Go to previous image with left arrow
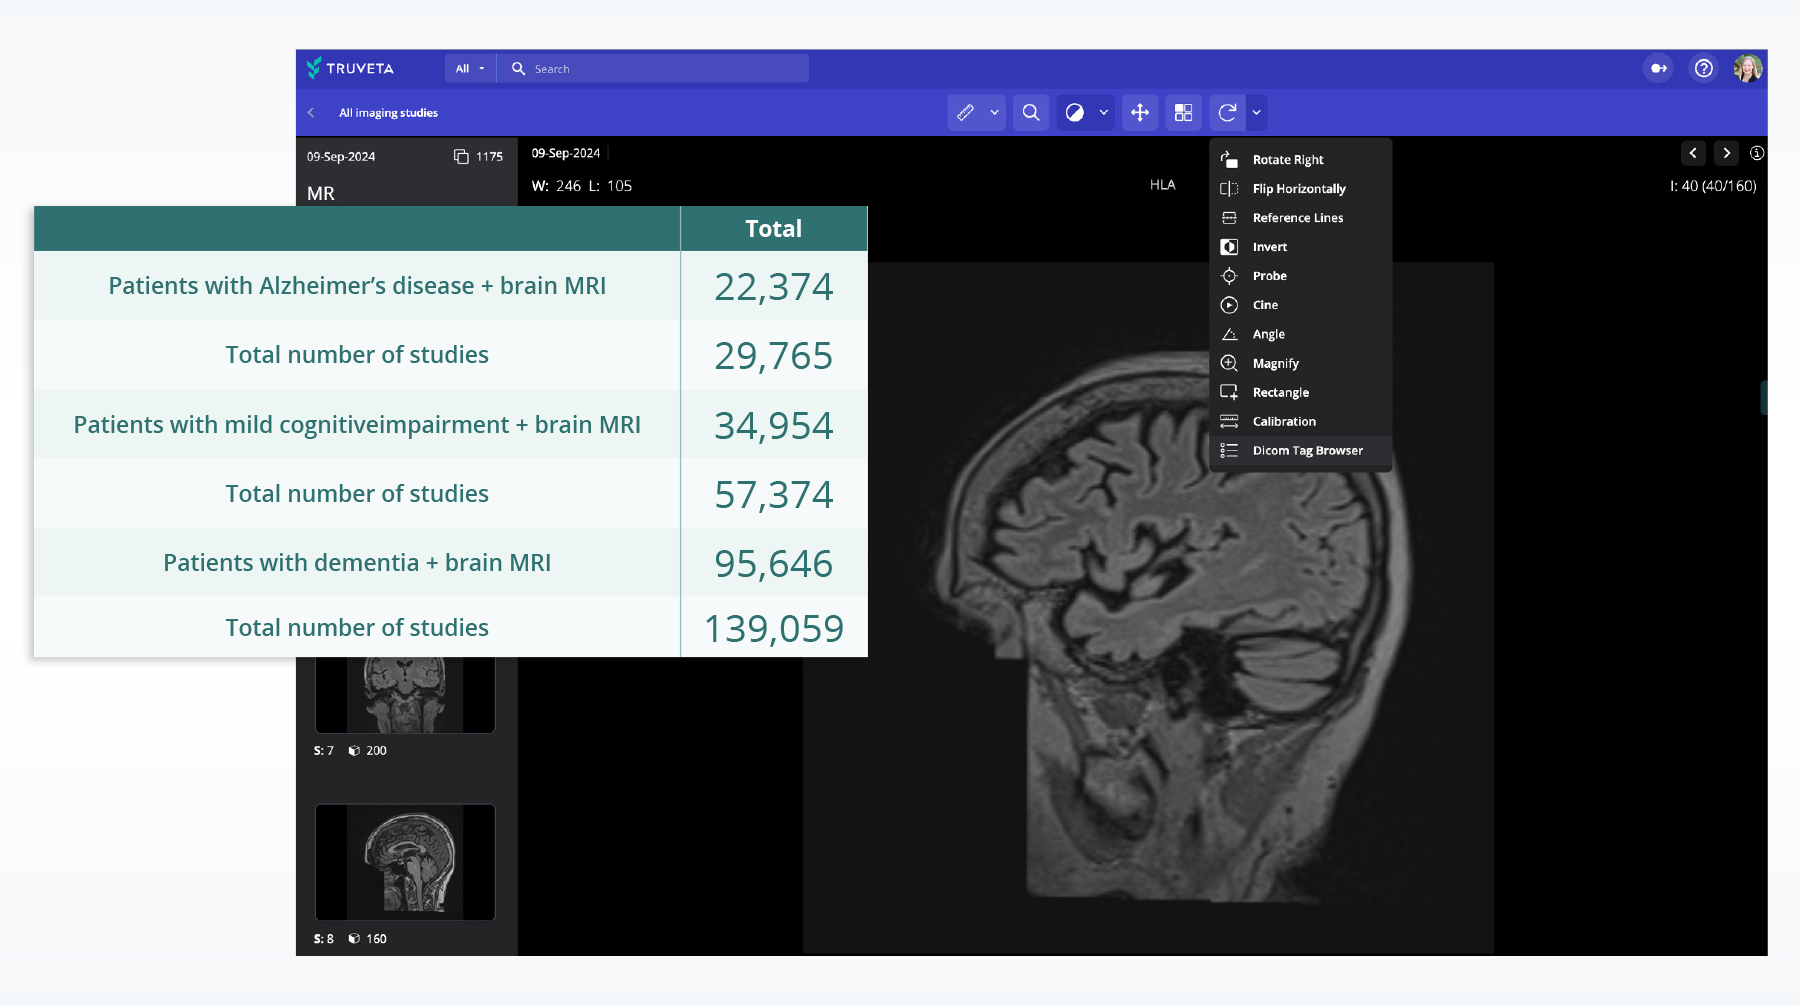Viewport: 1800px width, 1005px height. [1693, 153]
